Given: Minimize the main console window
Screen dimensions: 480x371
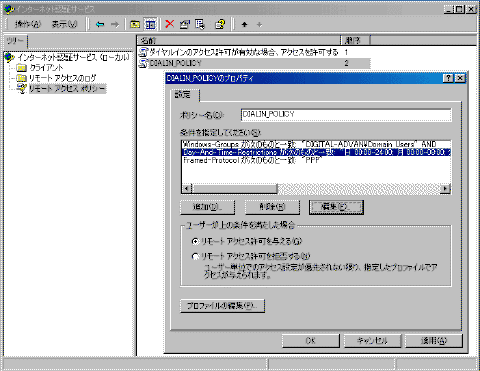Looking at the screenshot, I should click(449, 9).
